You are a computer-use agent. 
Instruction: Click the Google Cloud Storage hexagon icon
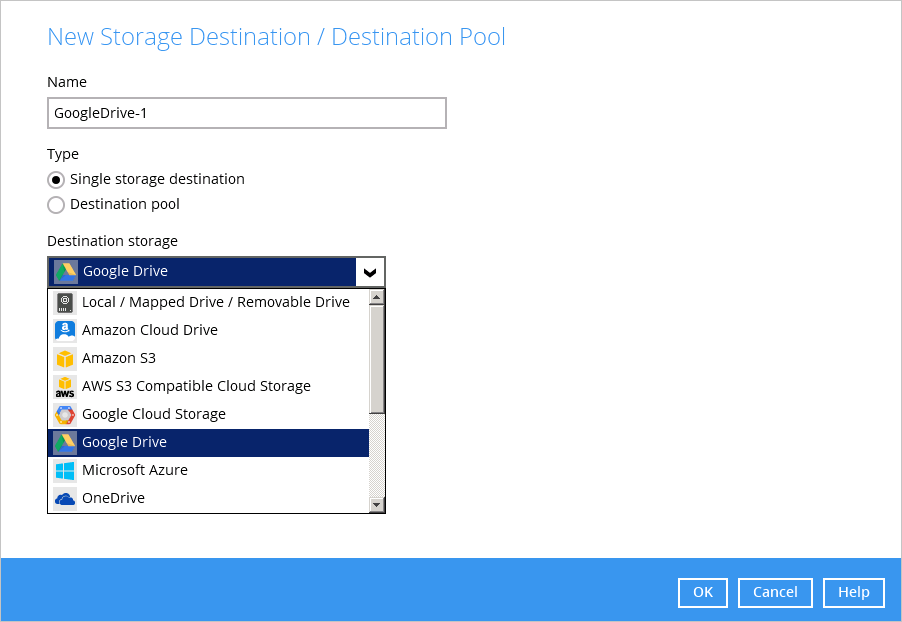[65, 414]
